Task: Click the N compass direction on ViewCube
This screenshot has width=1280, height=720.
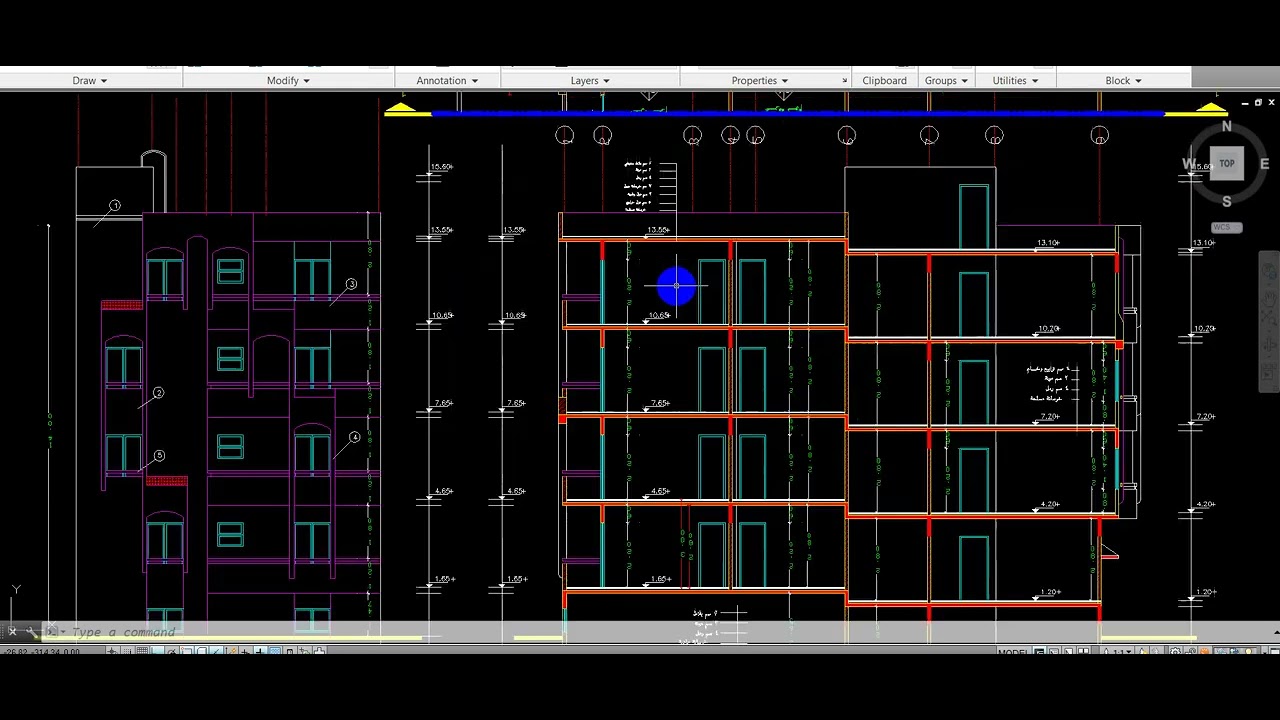Action: click(x=1227, y=127)
